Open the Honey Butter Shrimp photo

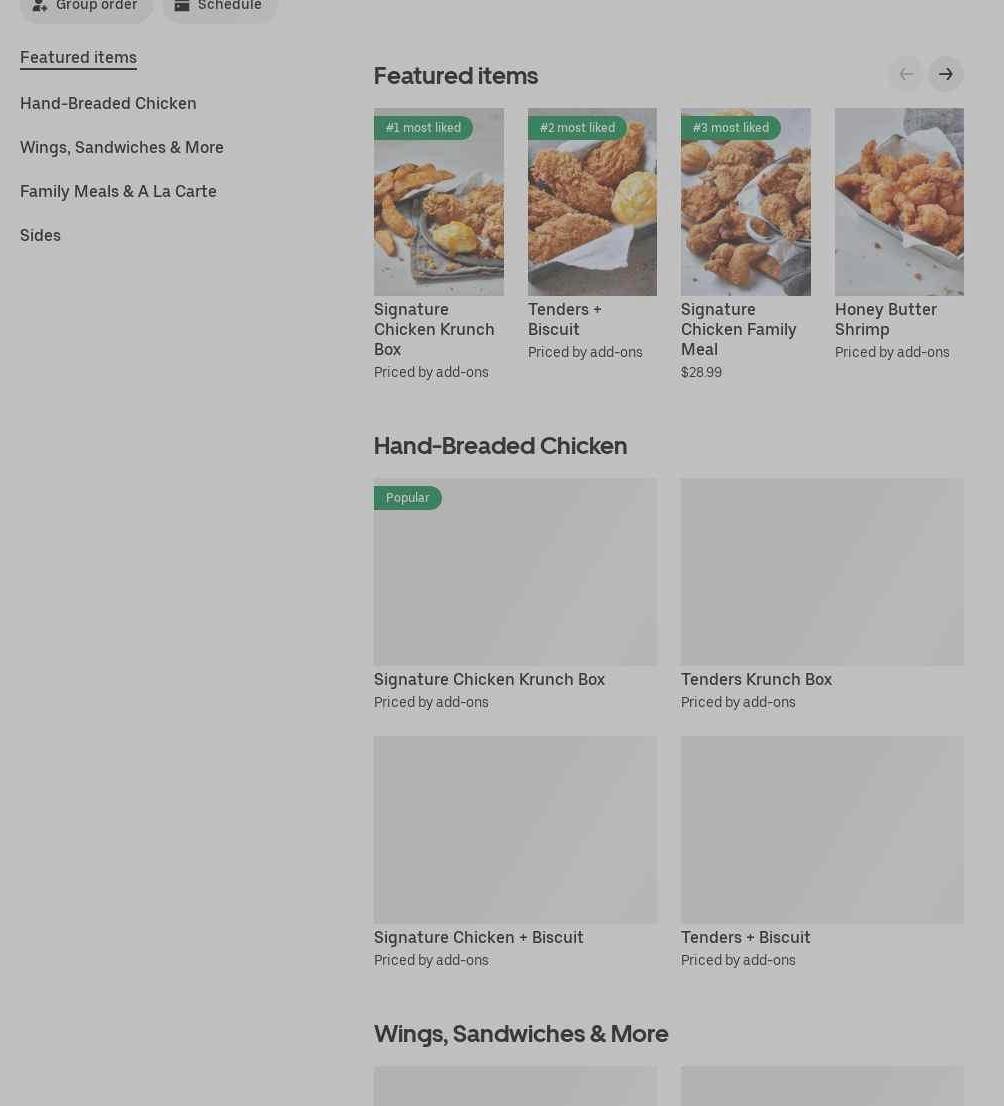click(x=899, y=202)
